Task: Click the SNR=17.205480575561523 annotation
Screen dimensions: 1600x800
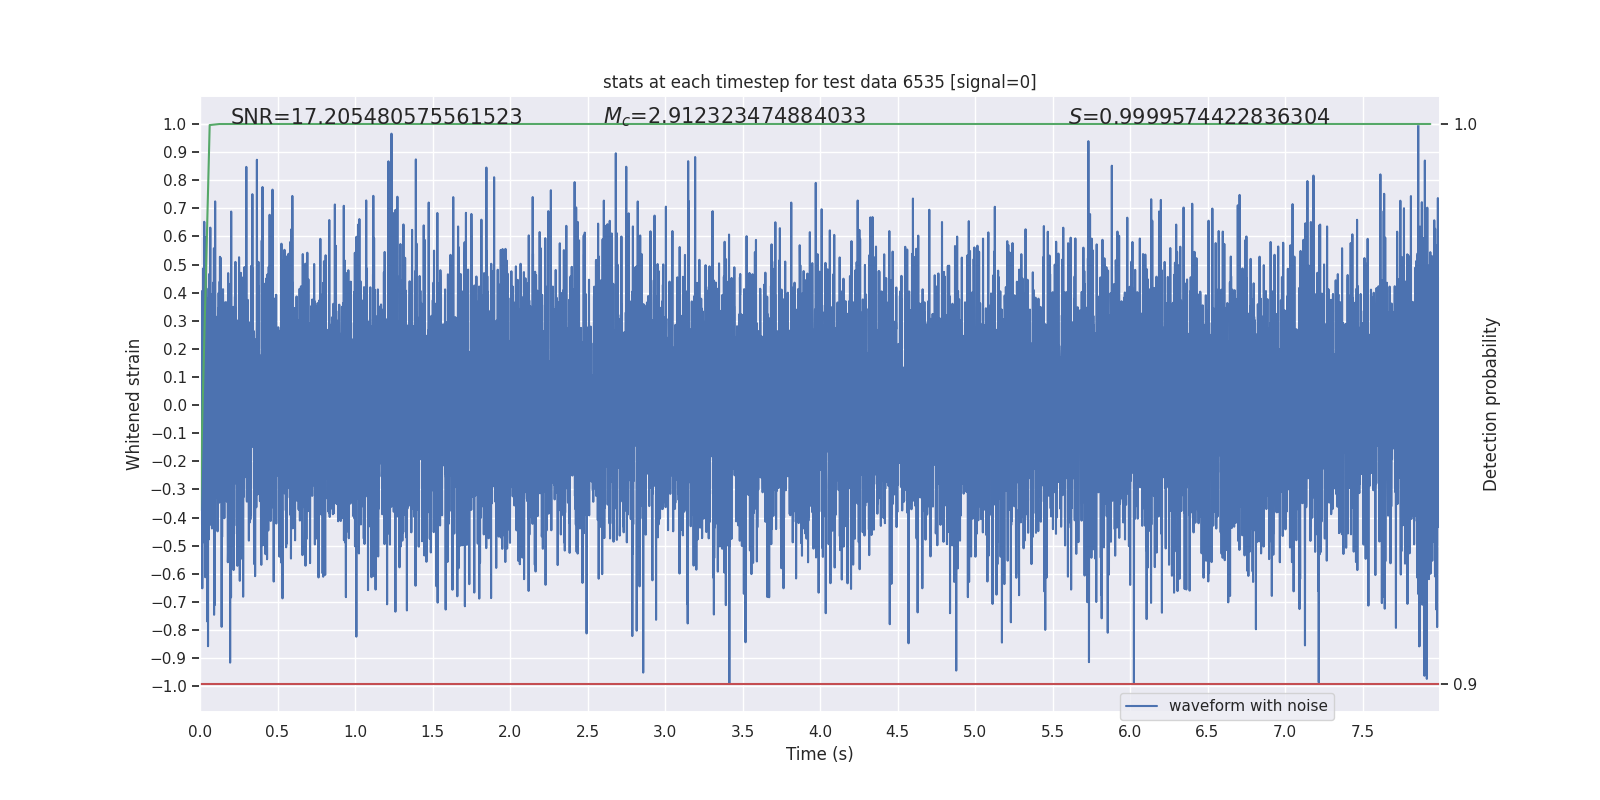Action: [x=376, y=117]
